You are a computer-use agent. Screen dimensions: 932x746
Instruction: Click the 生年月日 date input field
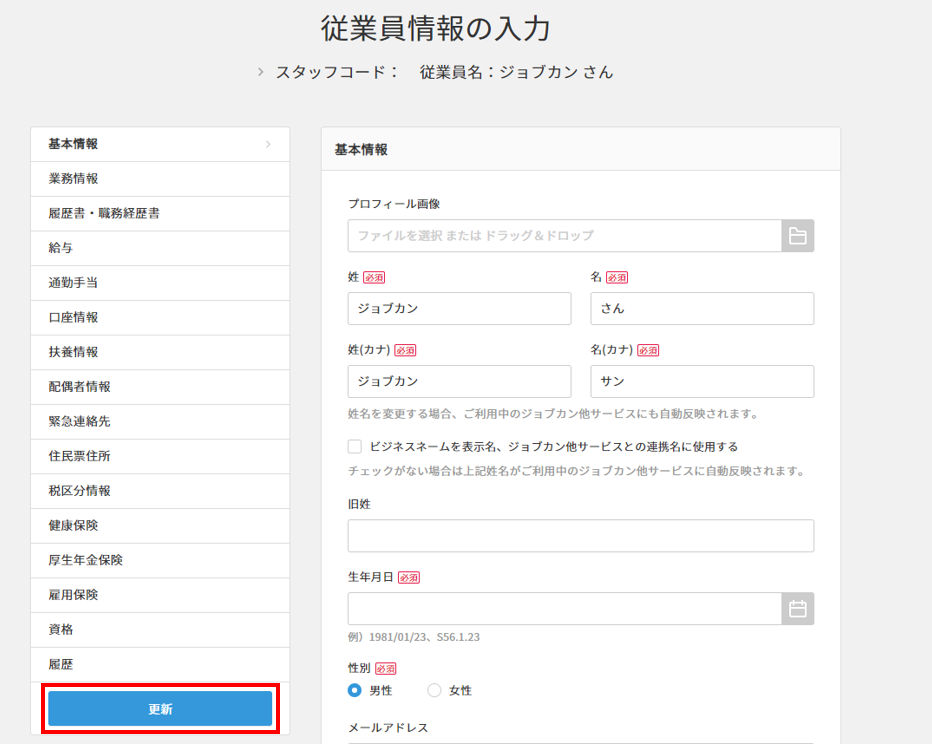click(x=564, y=609)
